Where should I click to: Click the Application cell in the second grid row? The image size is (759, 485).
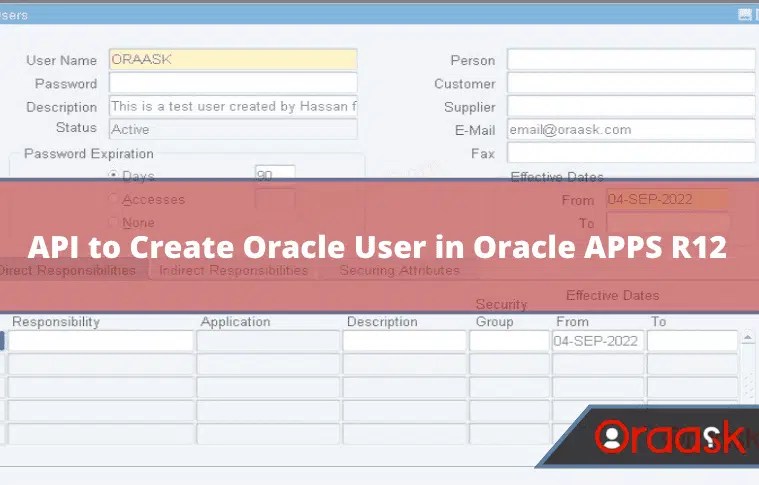coord(268,364)
